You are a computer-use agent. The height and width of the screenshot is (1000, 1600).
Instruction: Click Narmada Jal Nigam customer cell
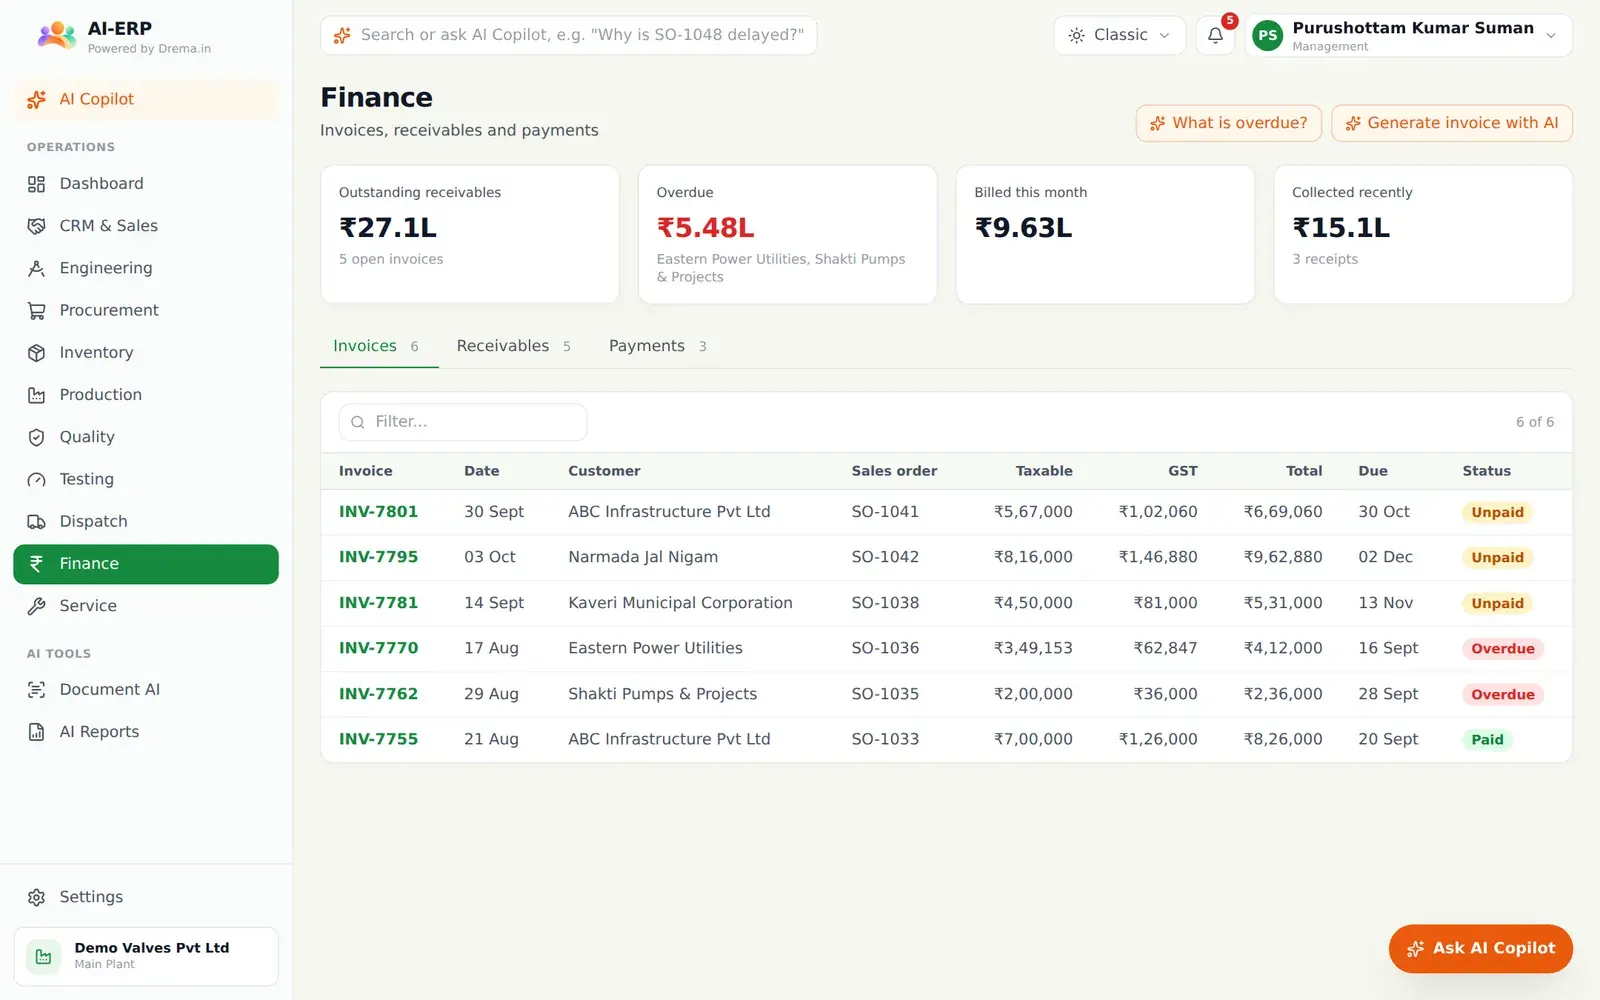(643, 557)
